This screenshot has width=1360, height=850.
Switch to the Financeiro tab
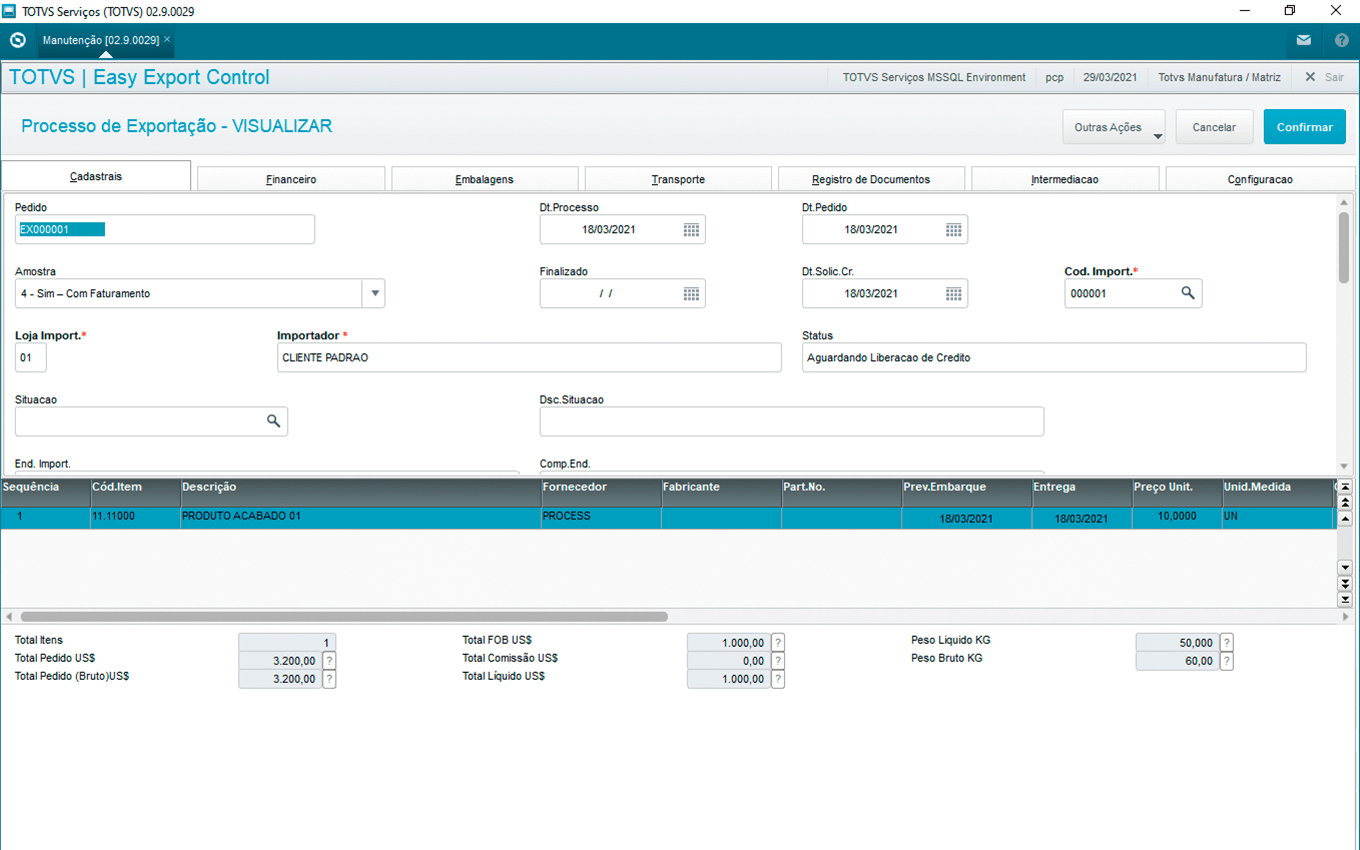click(291, 179)
